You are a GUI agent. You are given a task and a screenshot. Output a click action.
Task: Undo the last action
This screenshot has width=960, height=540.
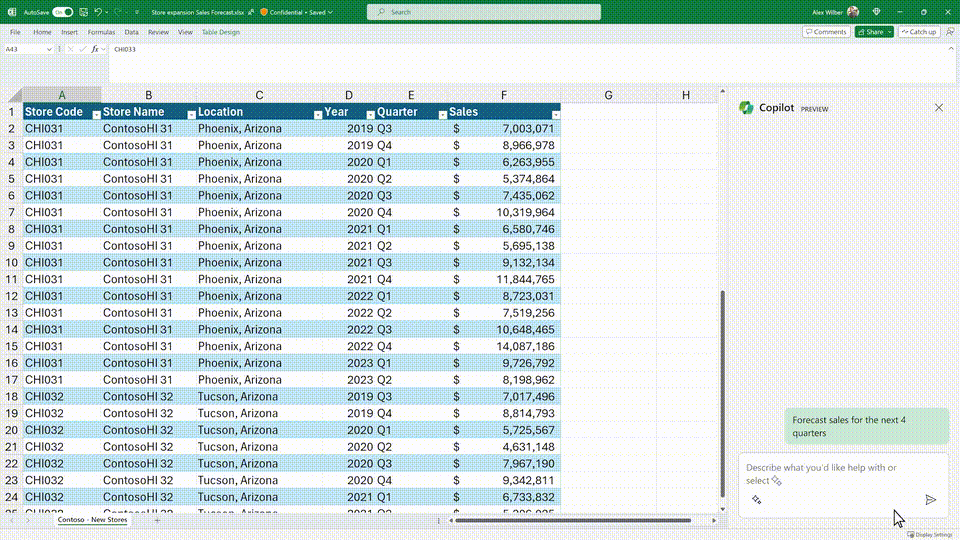[x=98, y=12]
